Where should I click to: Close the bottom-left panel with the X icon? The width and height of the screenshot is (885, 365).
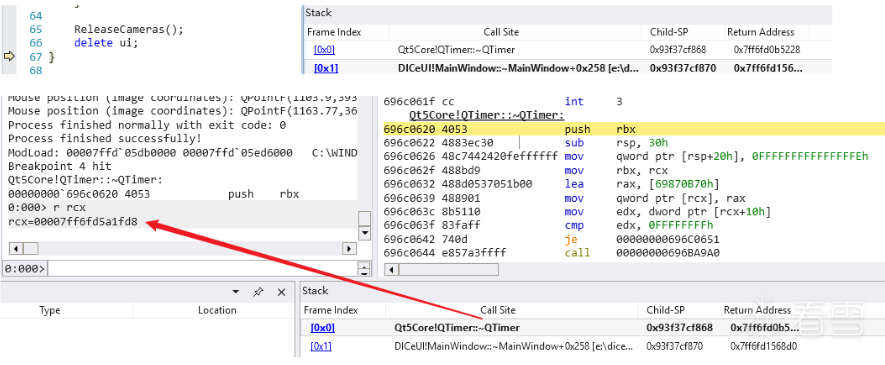click(282, 292)
